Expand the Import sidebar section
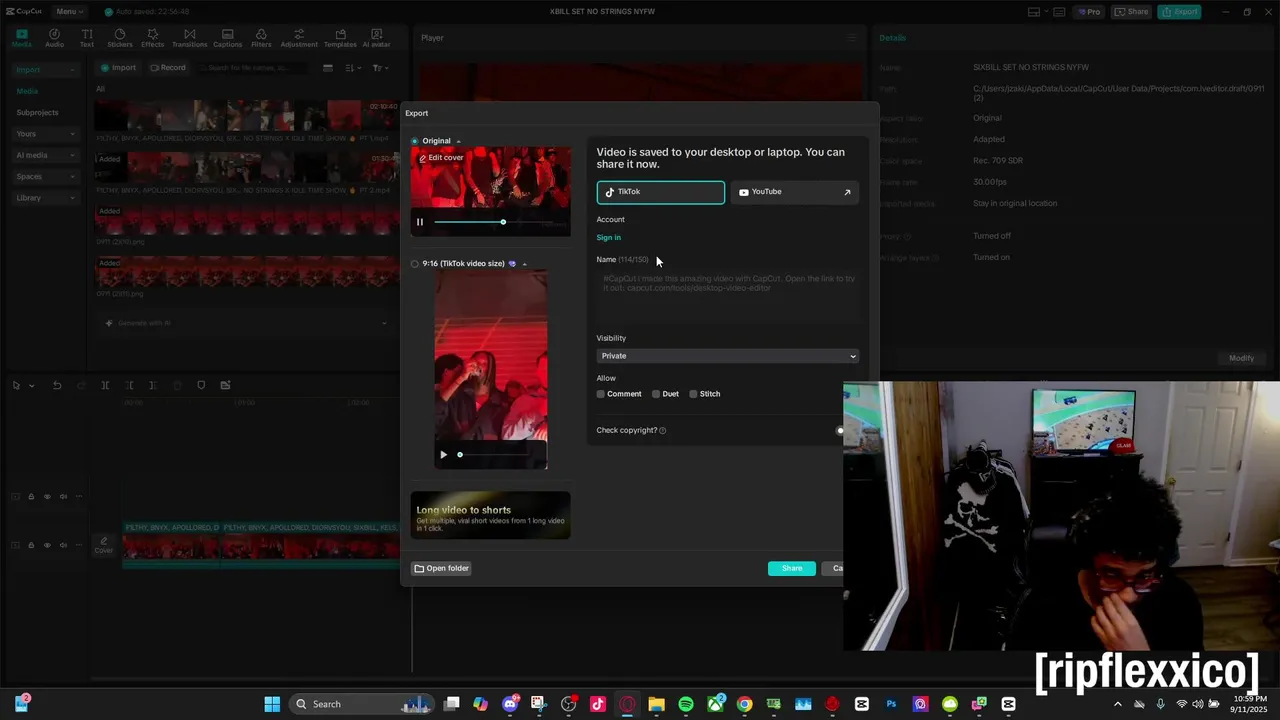The width and height of the screenshot is (1280, 720). pos(45,70)
